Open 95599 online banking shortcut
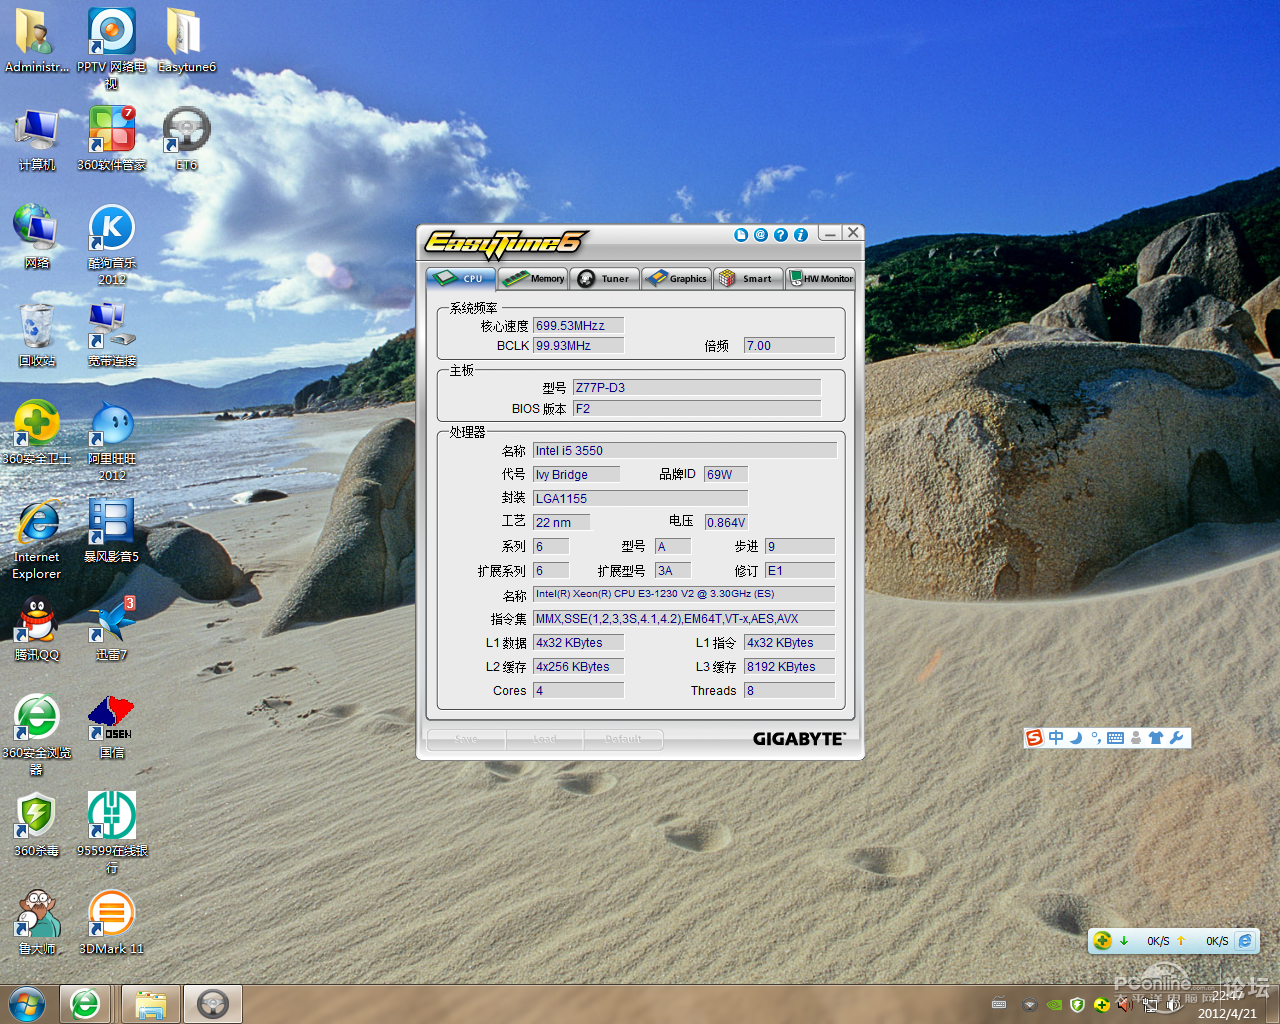This screenshot has width=1280, height=1024. point(112,833)
